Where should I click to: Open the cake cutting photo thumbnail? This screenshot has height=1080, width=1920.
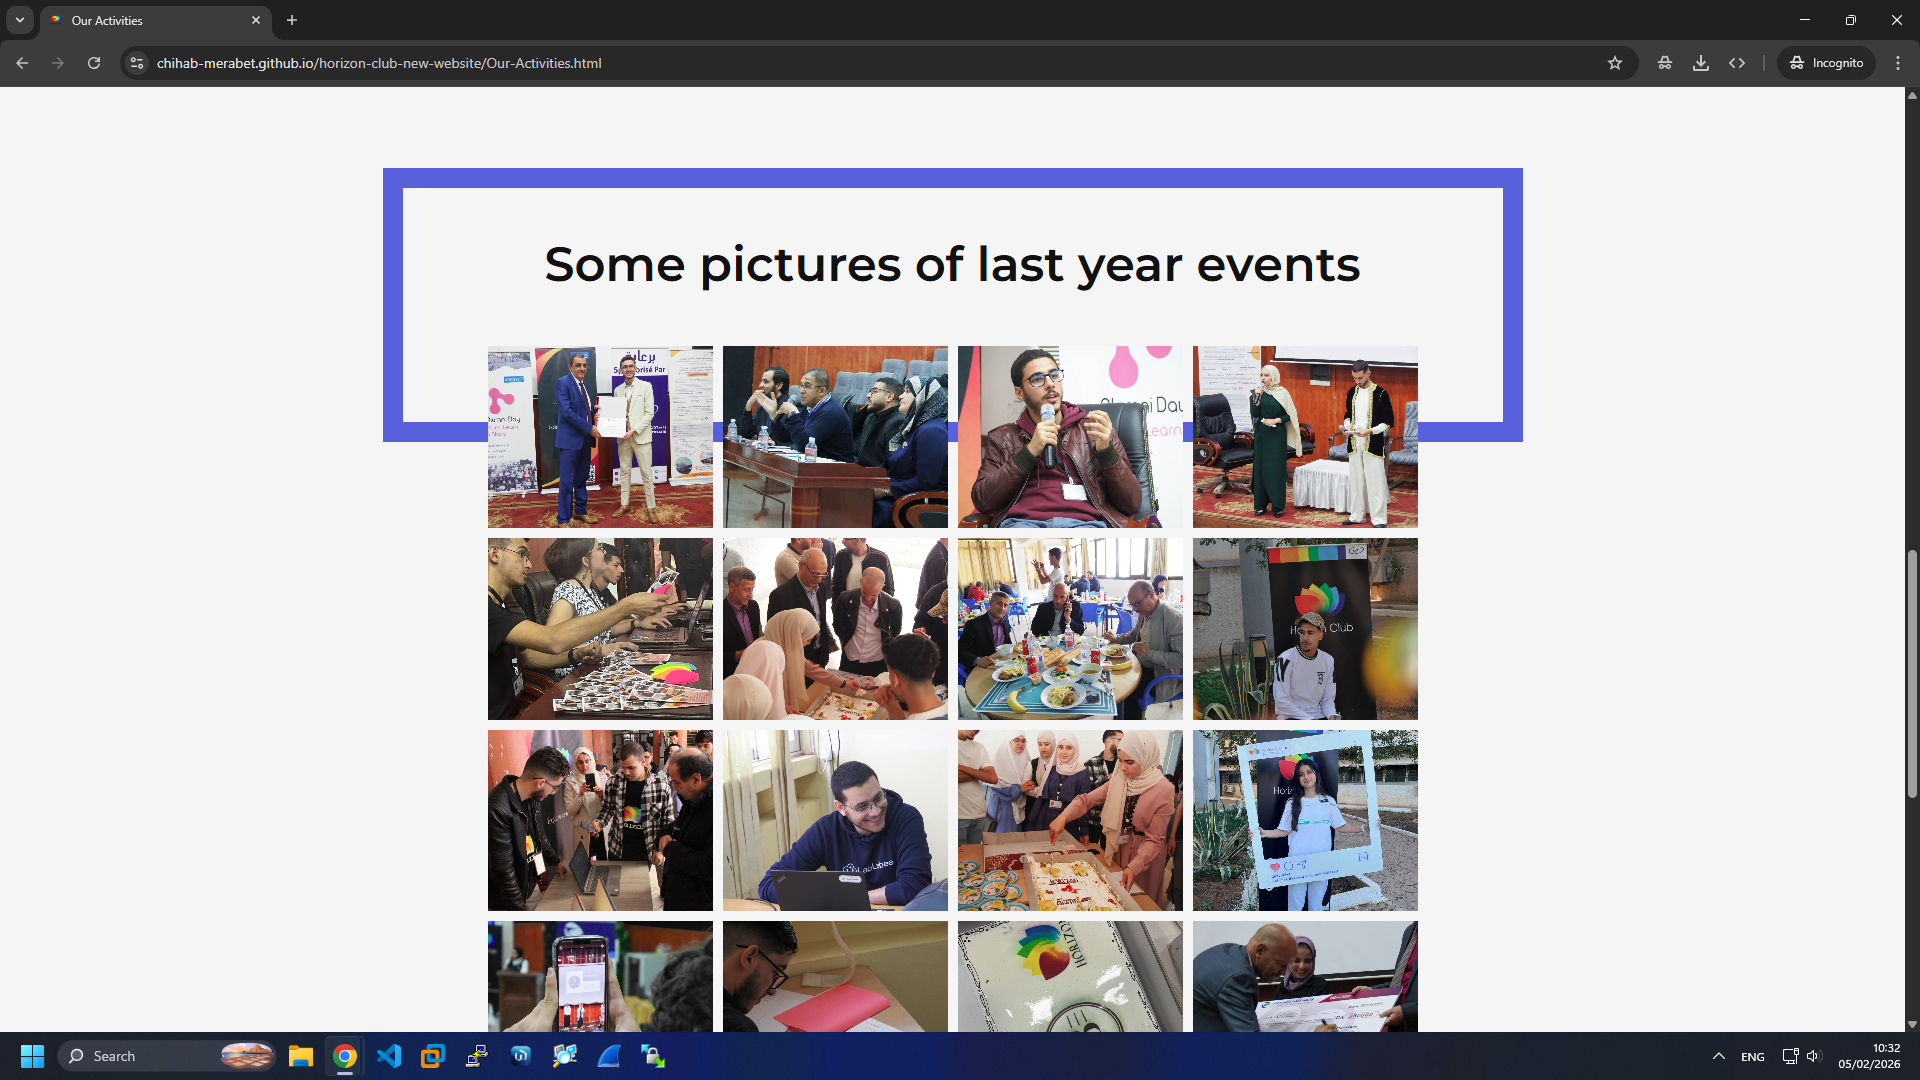(1070, 820)
